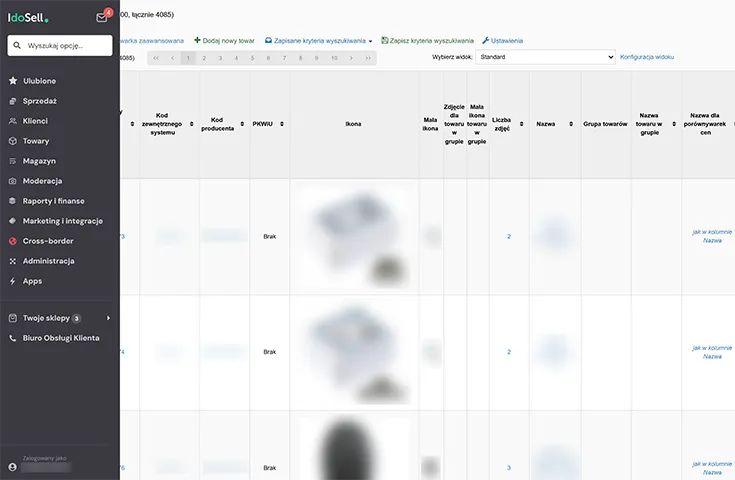Open Ulubione in the sidebar
735x480 pixels.
pyautogui.click(x=39, y=81)
